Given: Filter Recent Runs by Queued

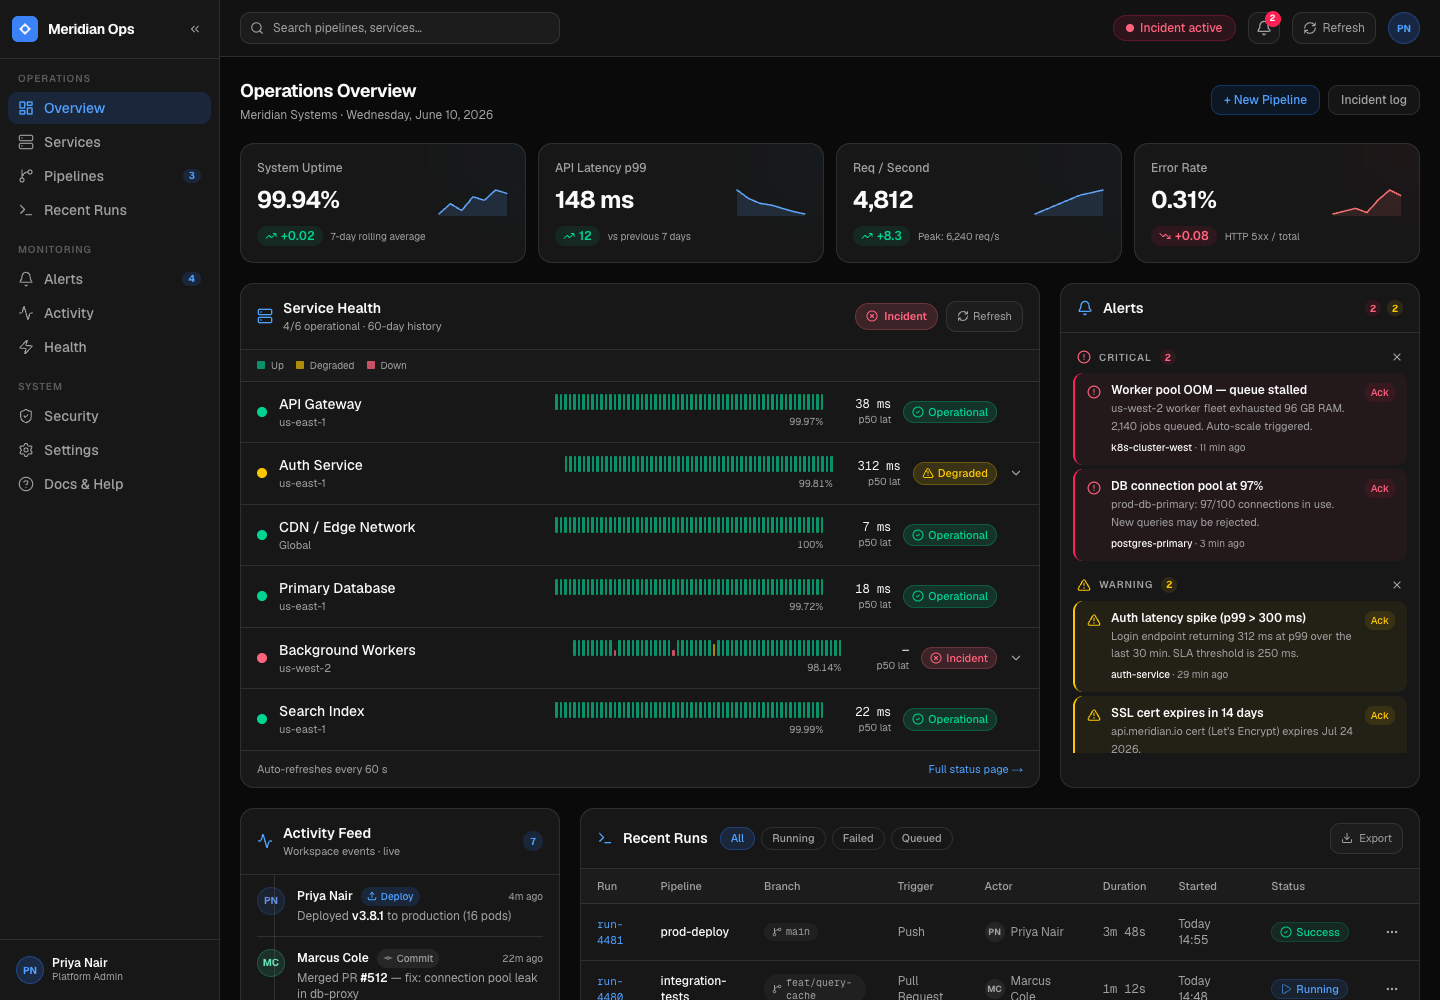Looking at the screenshot, I should pos(921,838).
